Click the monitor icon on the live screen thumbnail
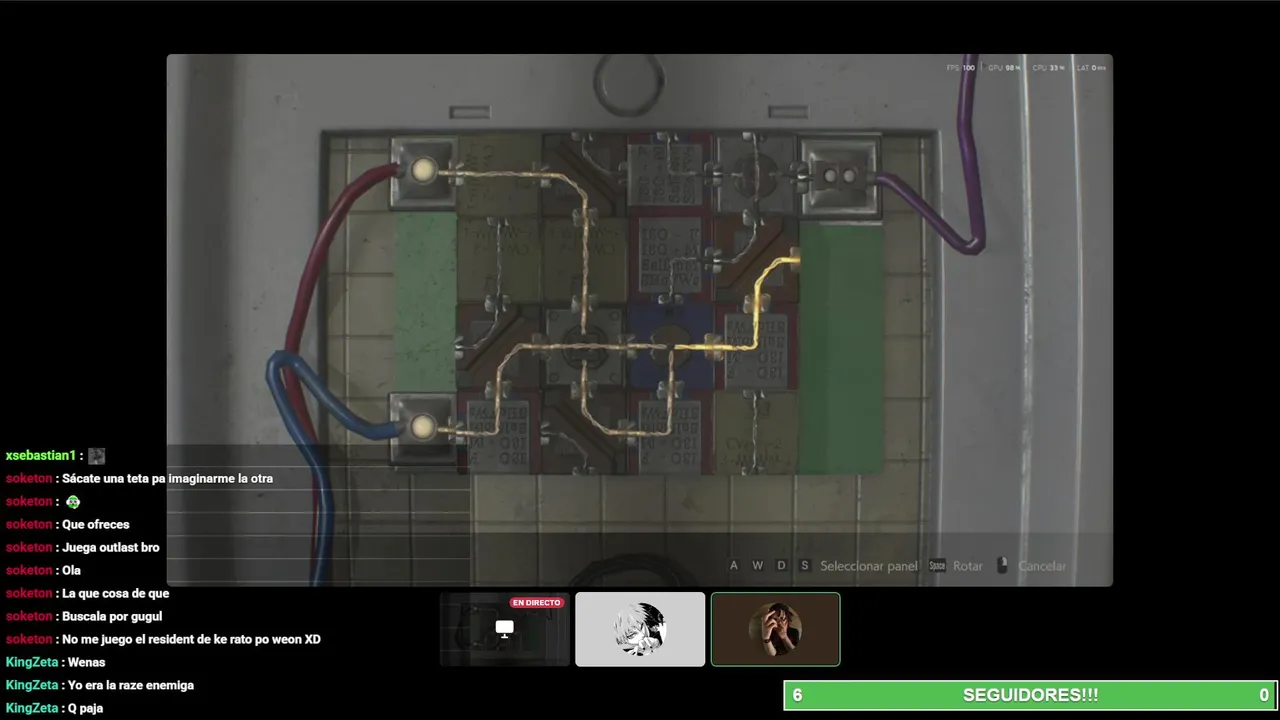 click(x=505, y=628)
